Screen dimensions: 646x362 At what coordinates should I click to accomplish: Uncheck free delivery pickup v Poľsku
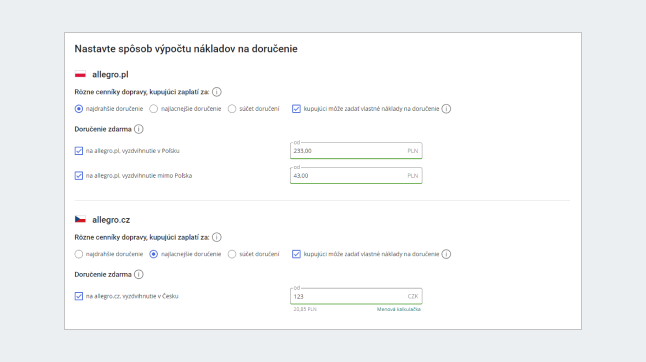pos(79,151)
